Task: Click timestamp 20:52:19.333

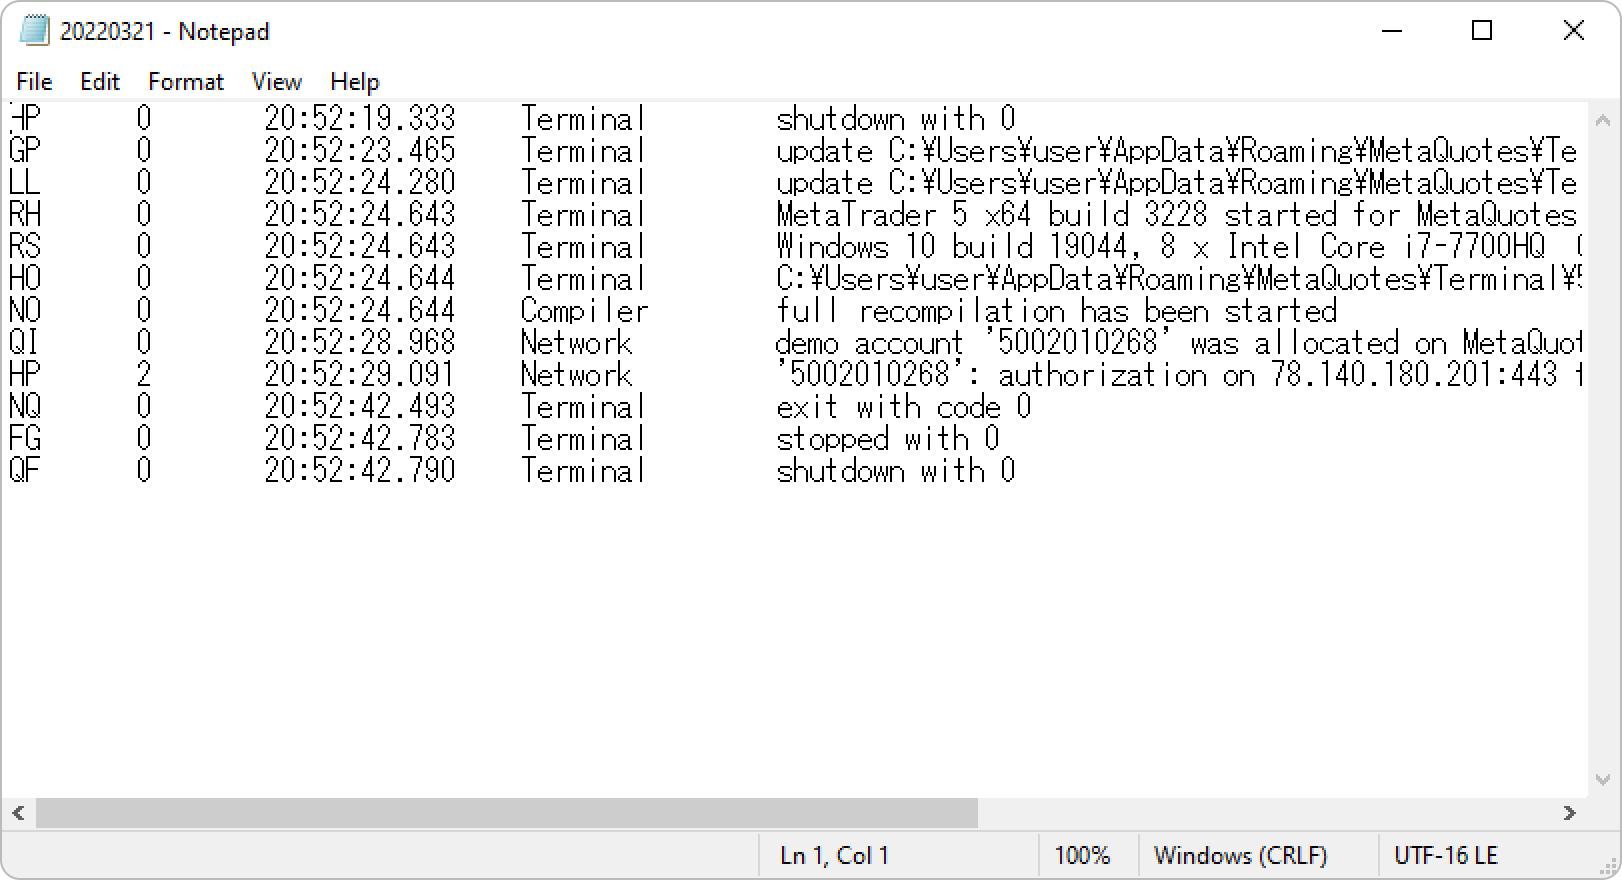Action: click(x=360, y=119)
